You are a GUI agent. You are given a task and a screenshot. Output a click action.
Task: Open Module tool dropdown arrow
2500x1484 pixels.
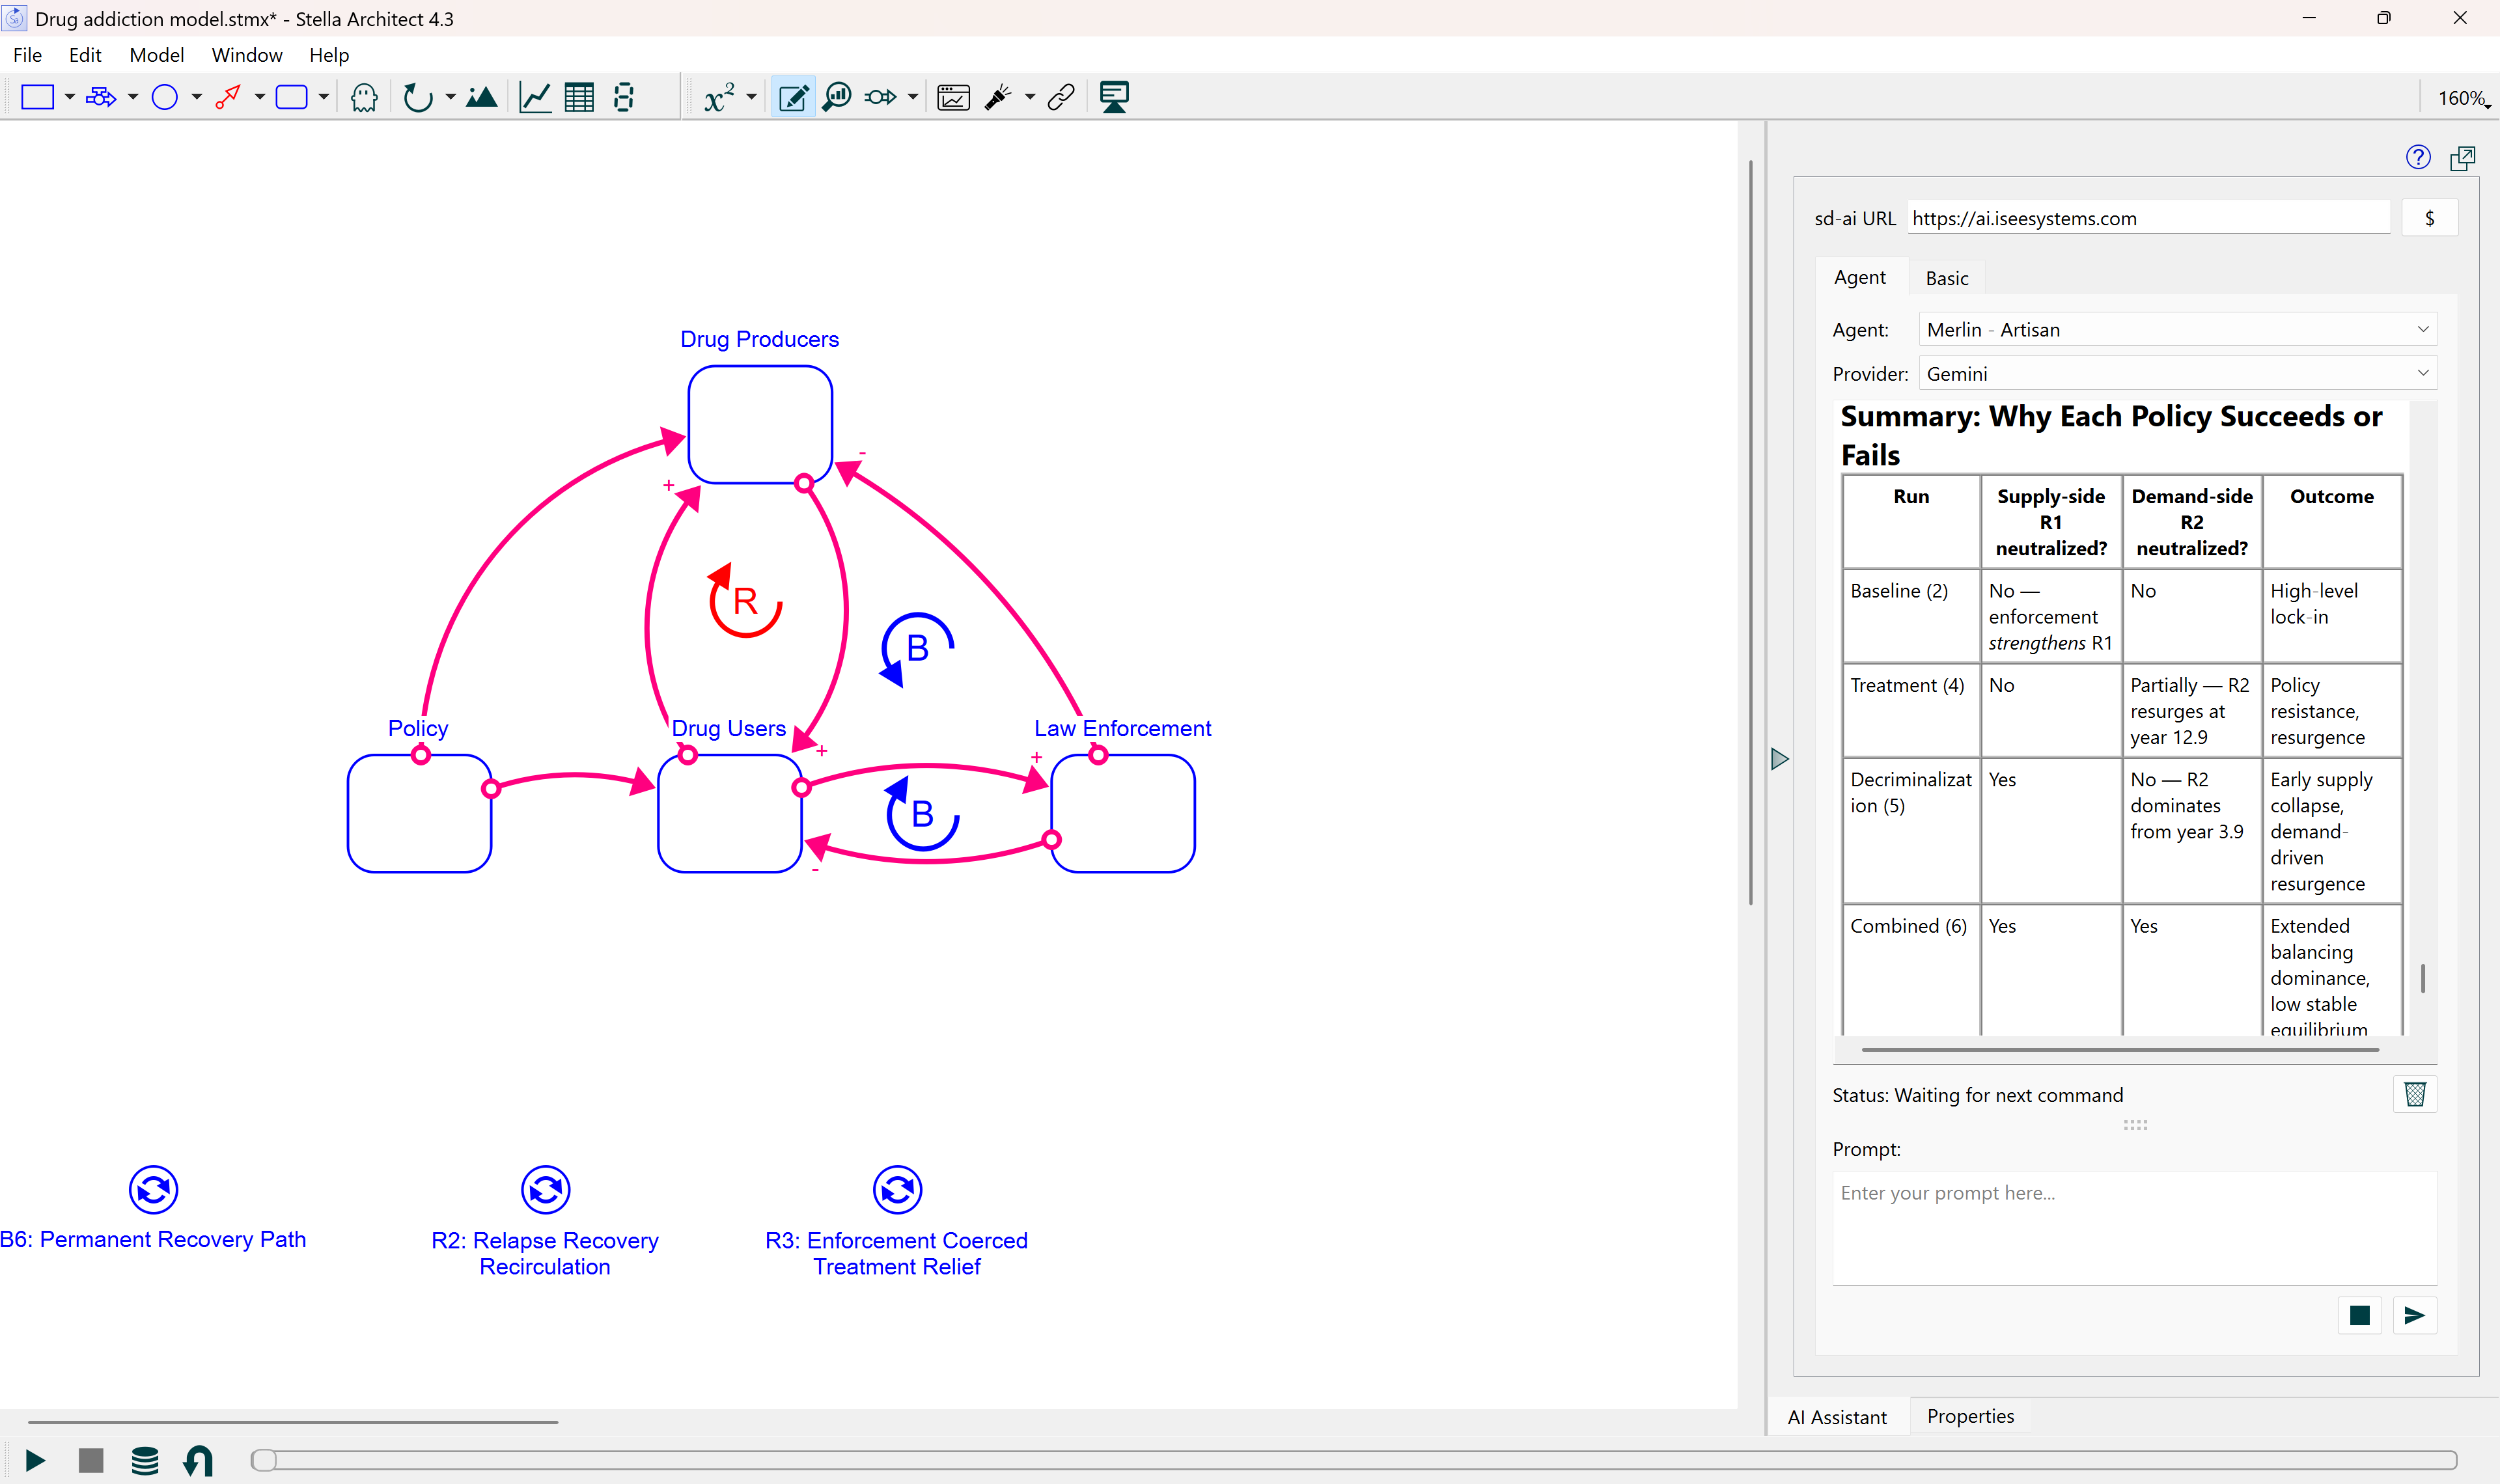[324, 97]
